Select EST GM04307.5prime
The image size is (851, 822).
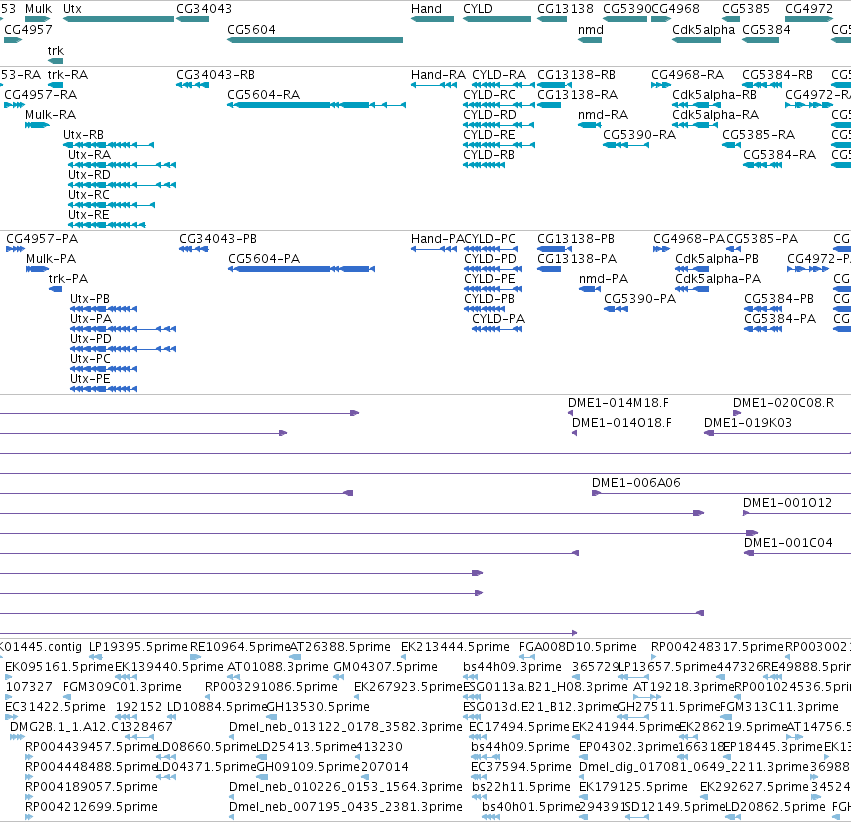point(338,677)
